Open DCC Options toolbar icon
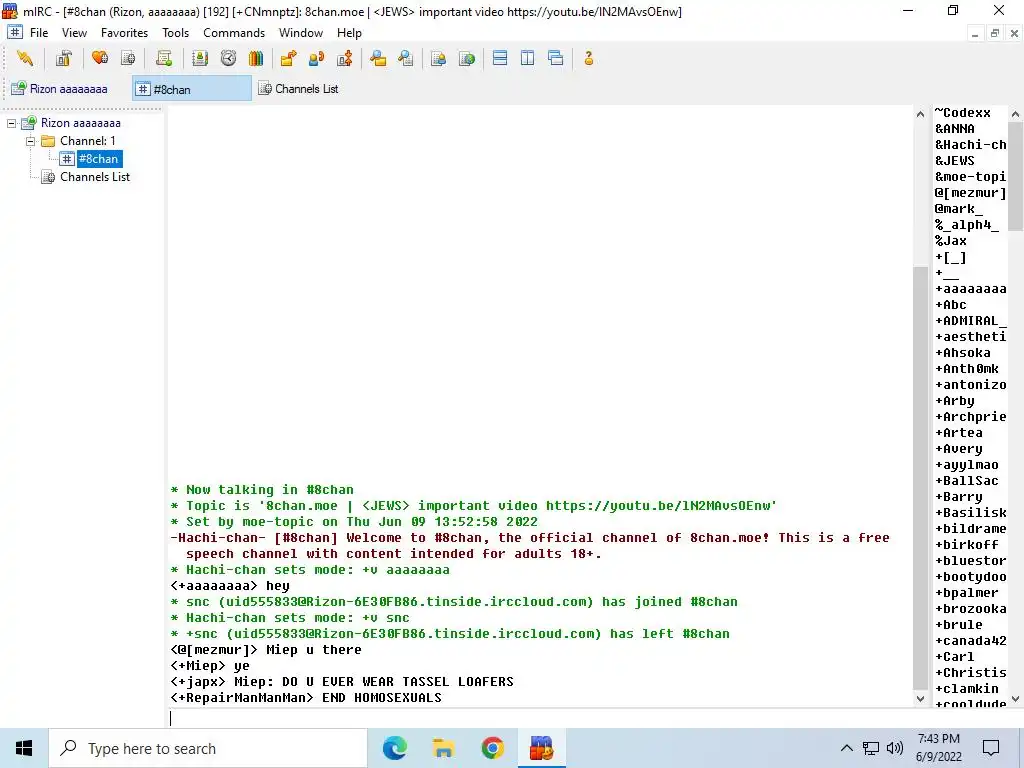The image size is (1024, 768). click(345, 59)
